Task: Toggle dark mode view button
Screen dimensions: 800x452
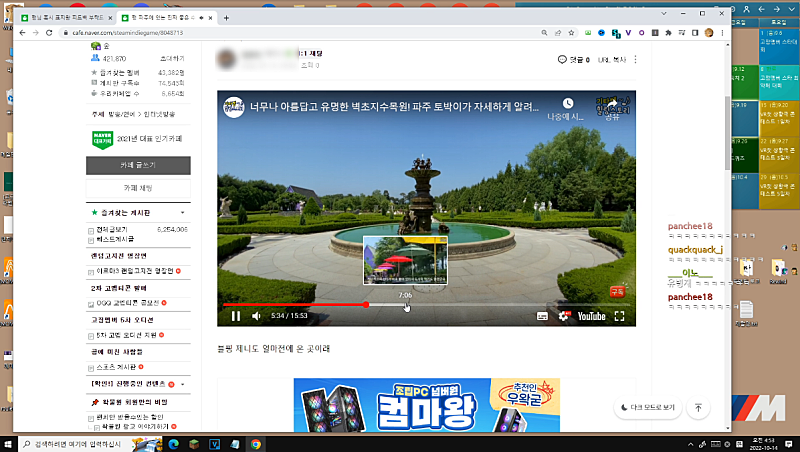Action: (647, 408)
